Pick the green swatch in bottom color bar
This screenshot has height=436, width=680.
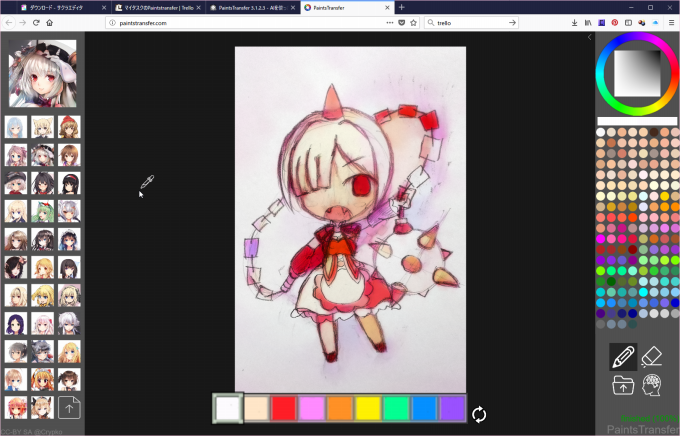click(x=396, y=408)
